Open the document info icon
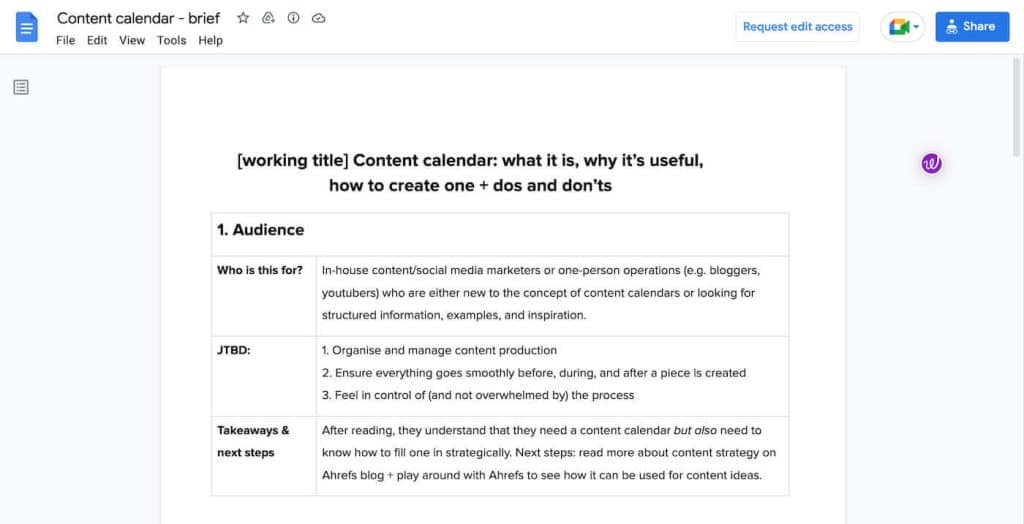 pyautogui.click(x=293, y=18)
